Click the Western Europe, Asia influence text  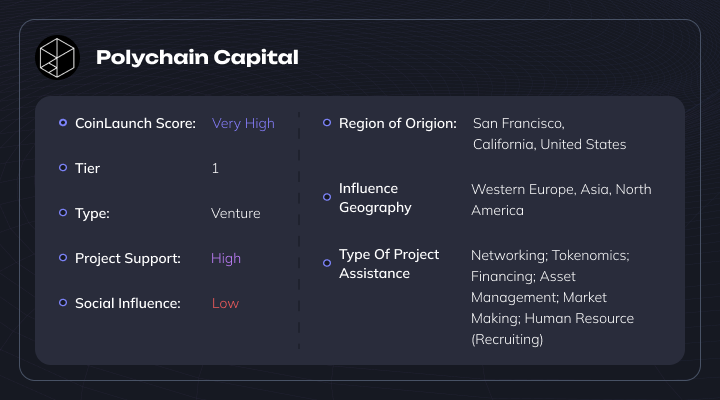tap(561, 200)
